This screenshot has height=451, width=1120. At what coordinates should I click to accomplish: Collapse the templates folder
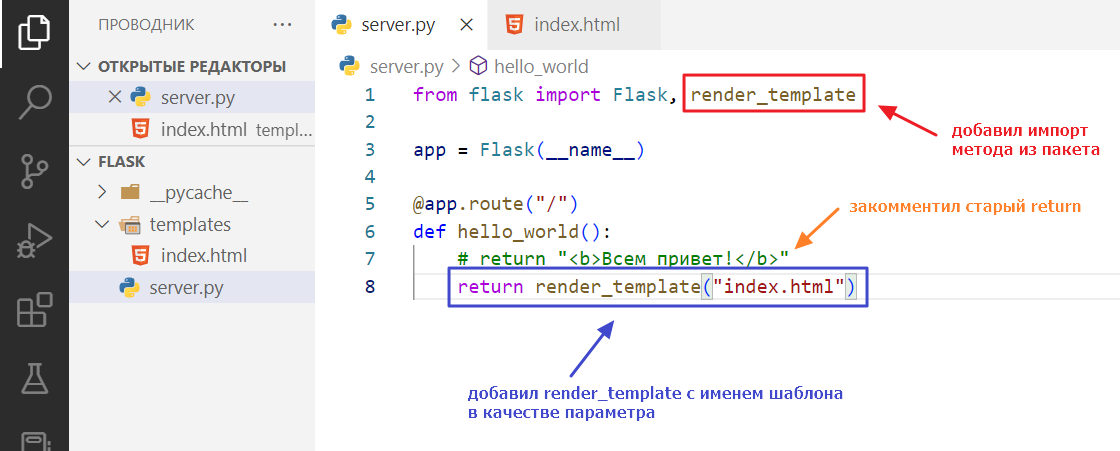pyautogui.click(x=101, y=224)
